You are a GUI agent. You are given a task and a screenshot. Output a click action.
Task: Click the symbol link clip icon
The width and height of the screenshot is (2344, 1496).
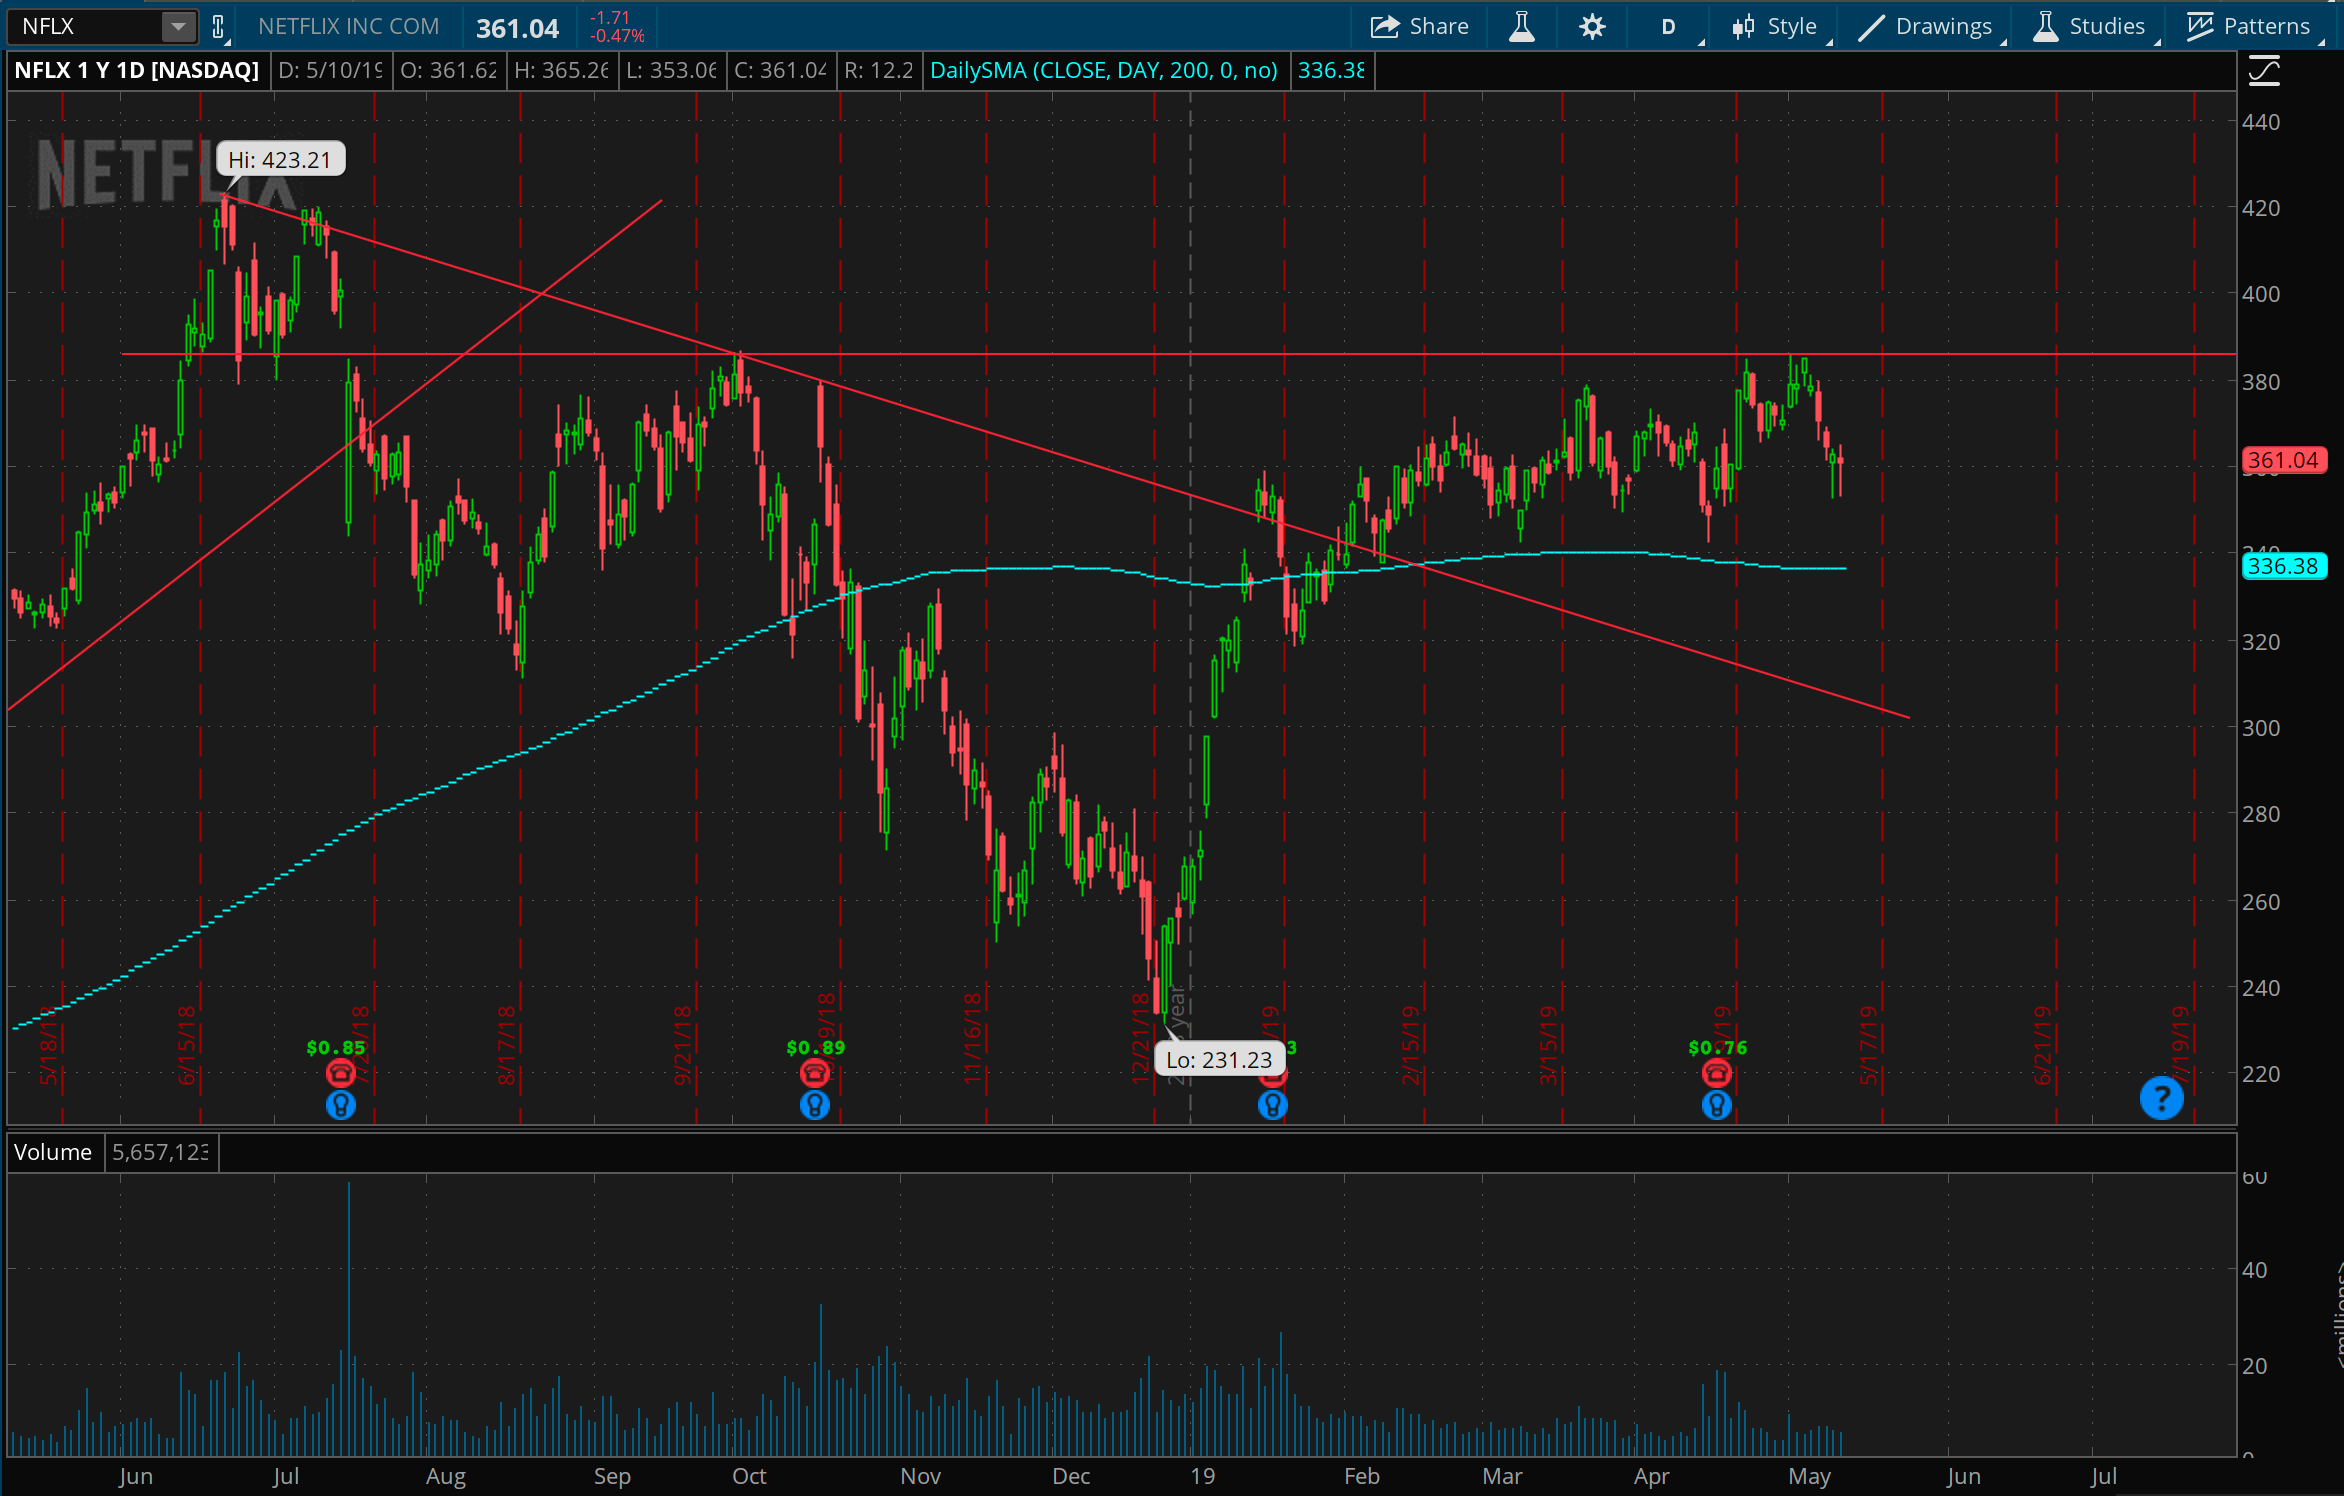[x=218, y=27]
